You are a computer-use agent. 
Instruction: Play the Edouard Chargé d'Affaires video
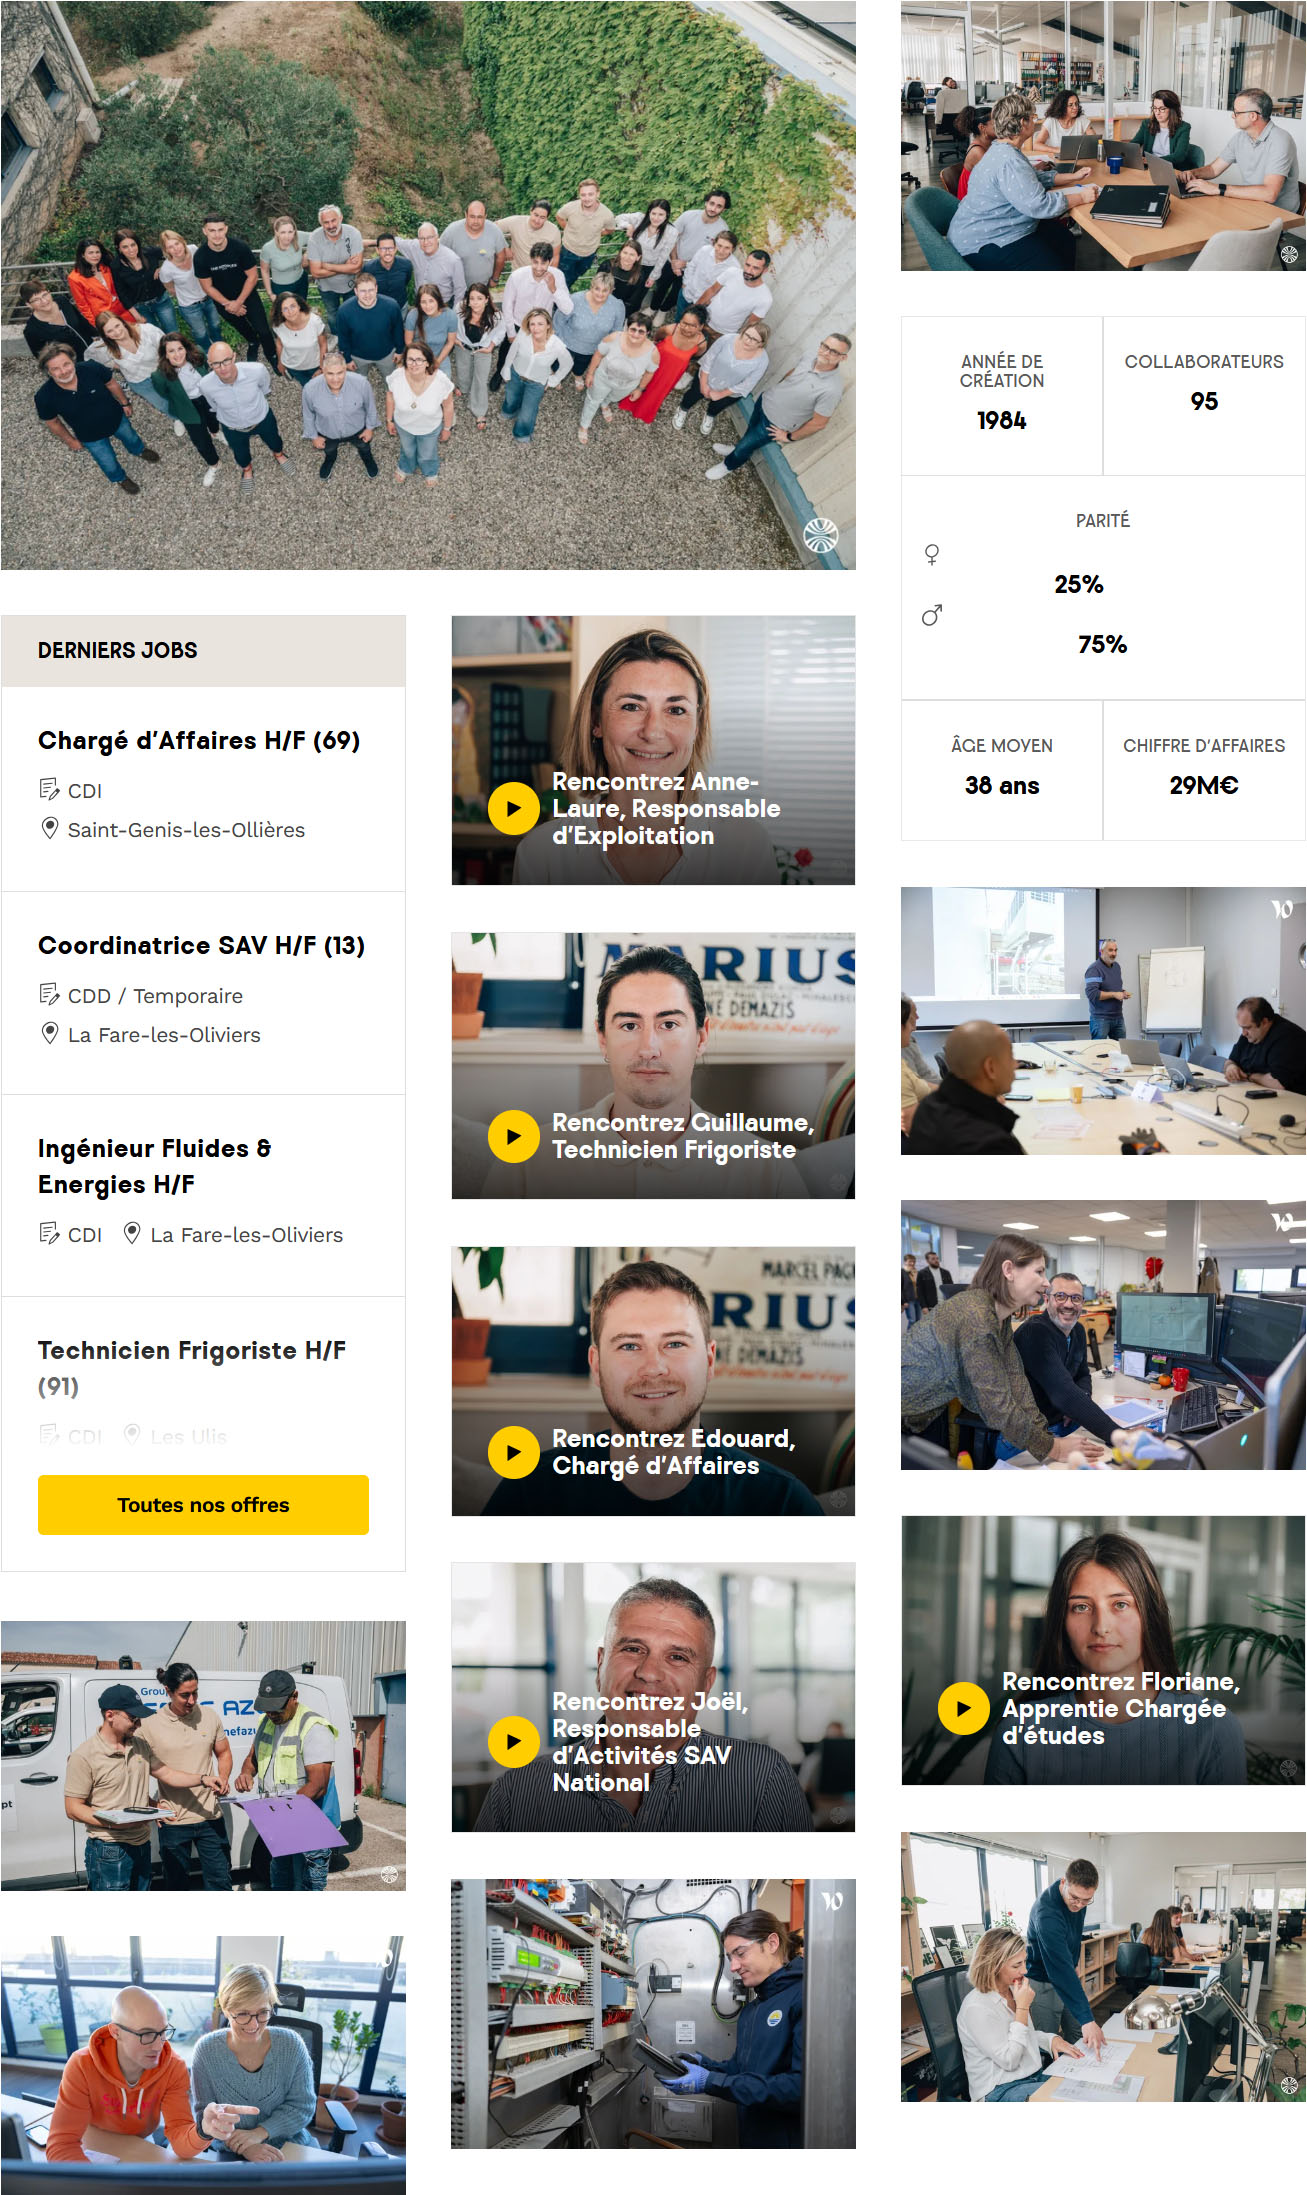point(513,1452)
